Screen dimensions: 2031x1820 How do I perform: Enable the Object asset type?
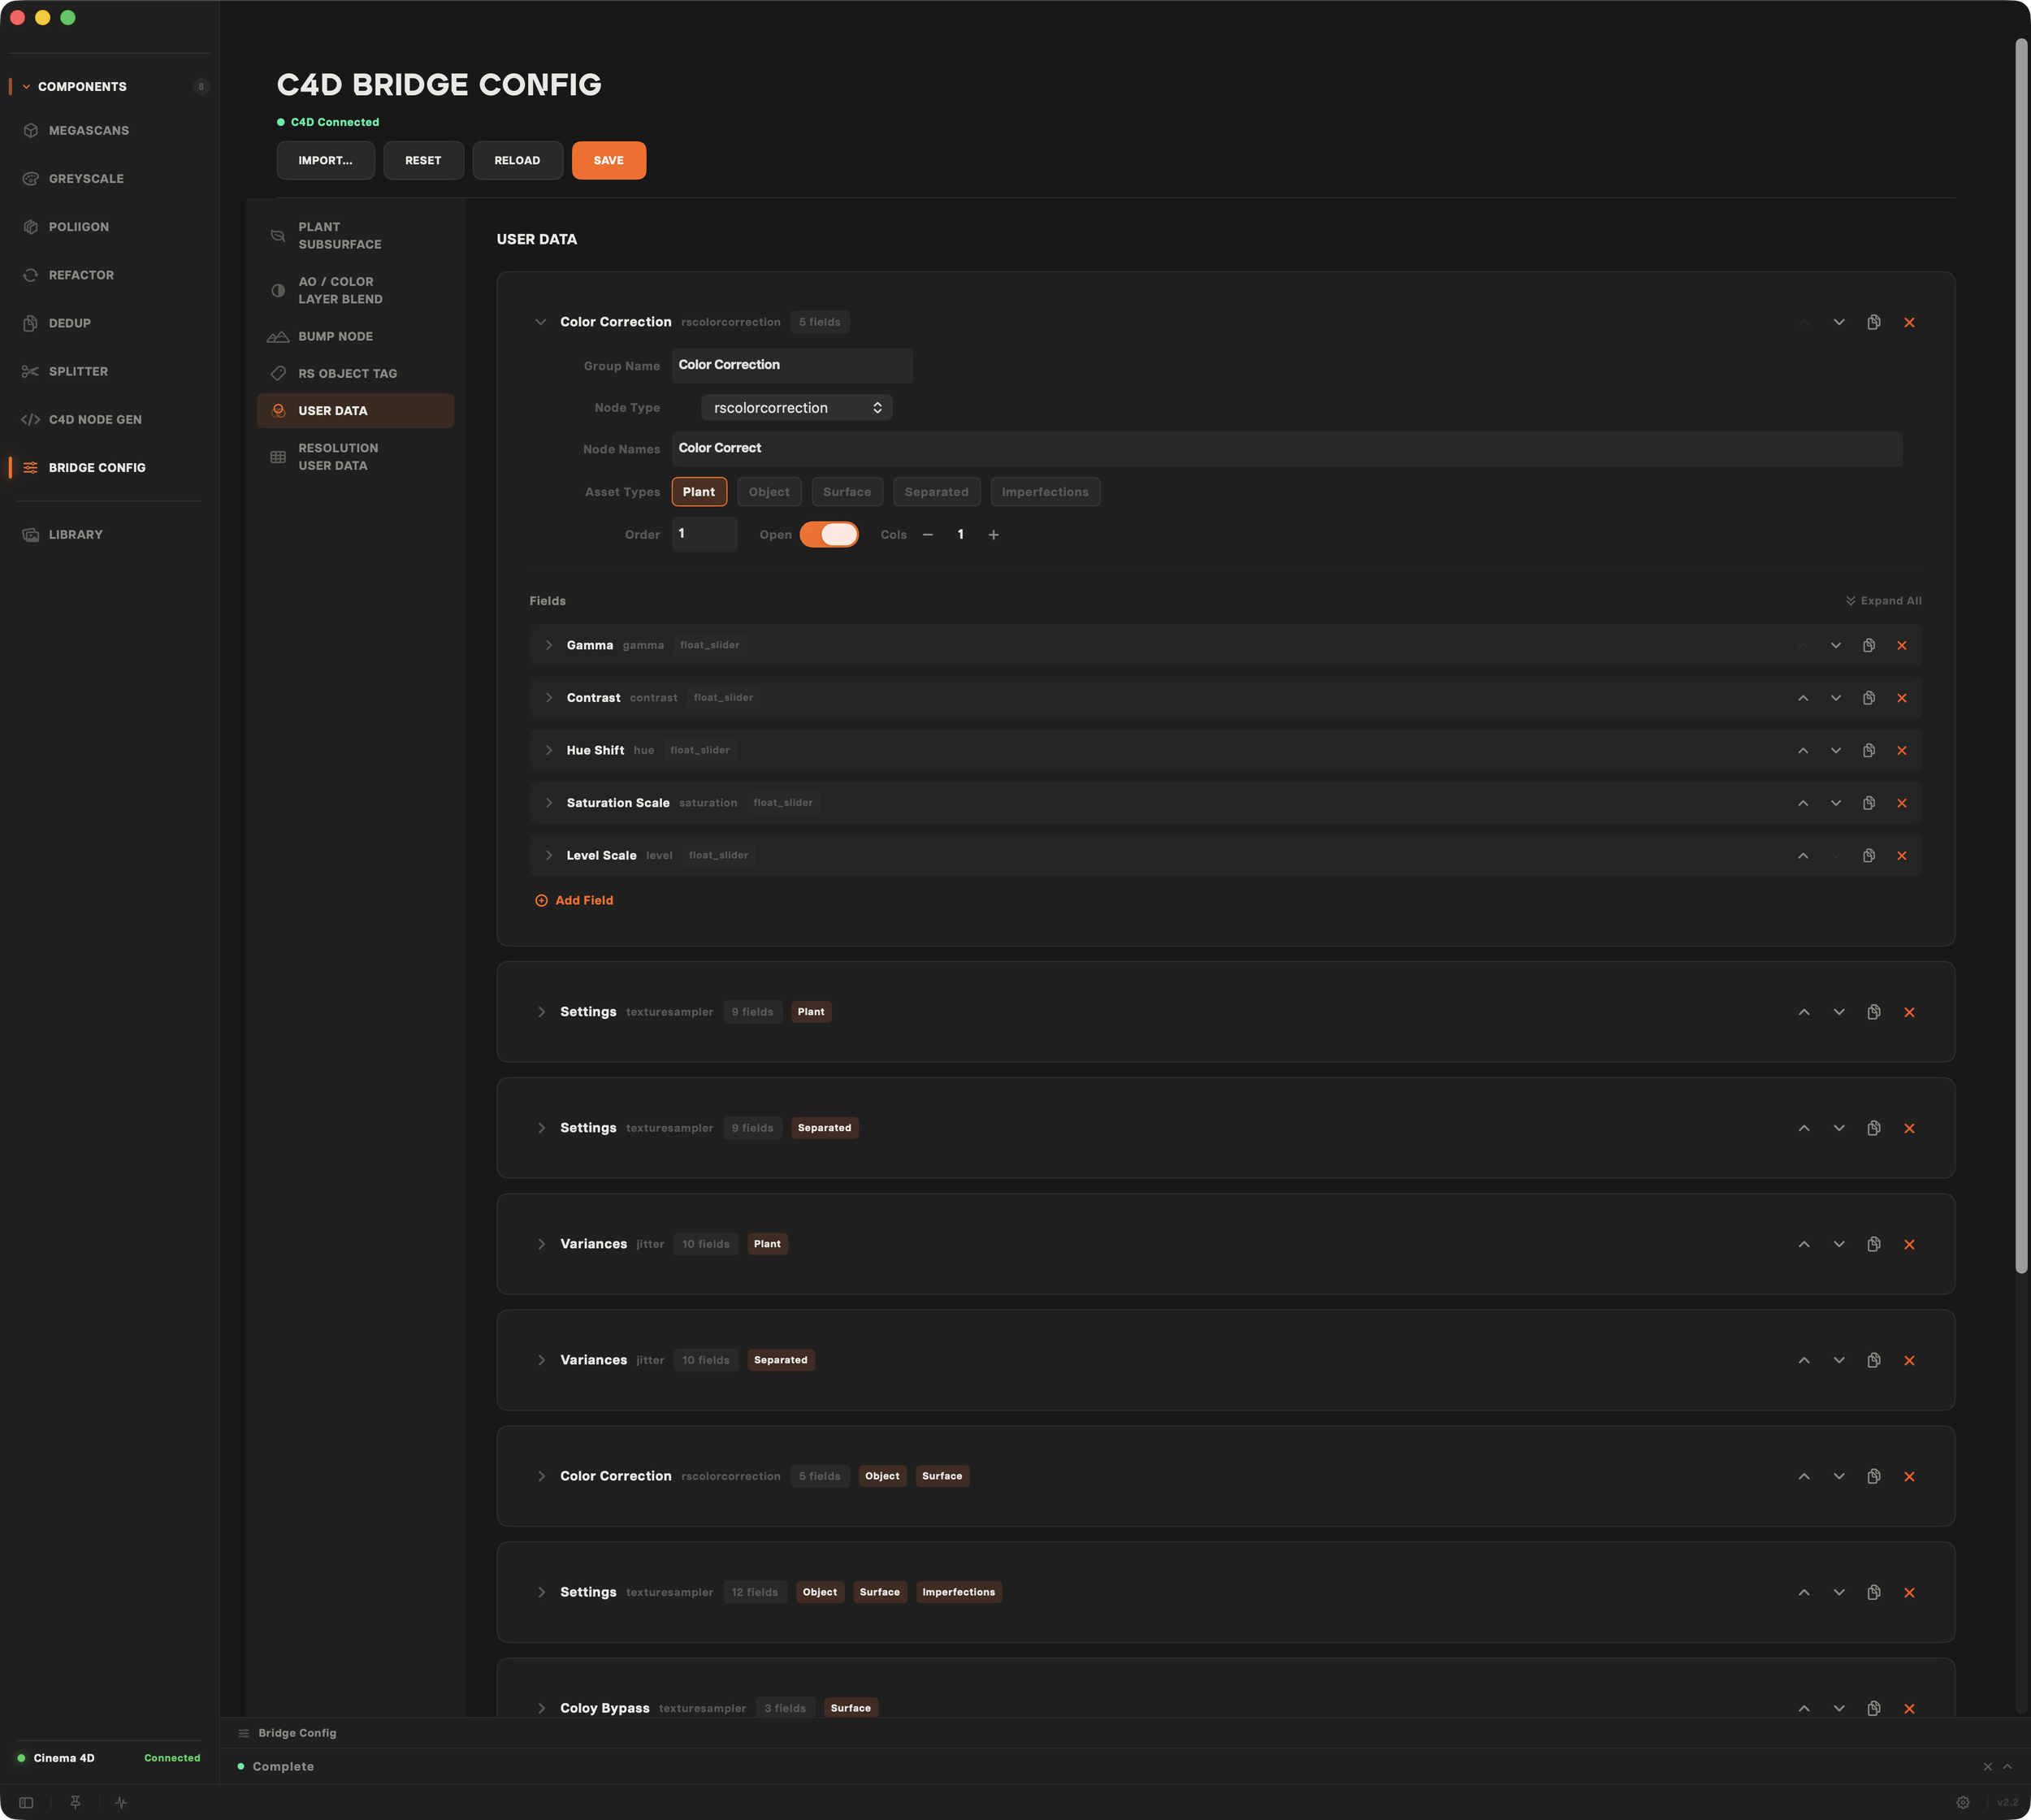coord(768,492)
